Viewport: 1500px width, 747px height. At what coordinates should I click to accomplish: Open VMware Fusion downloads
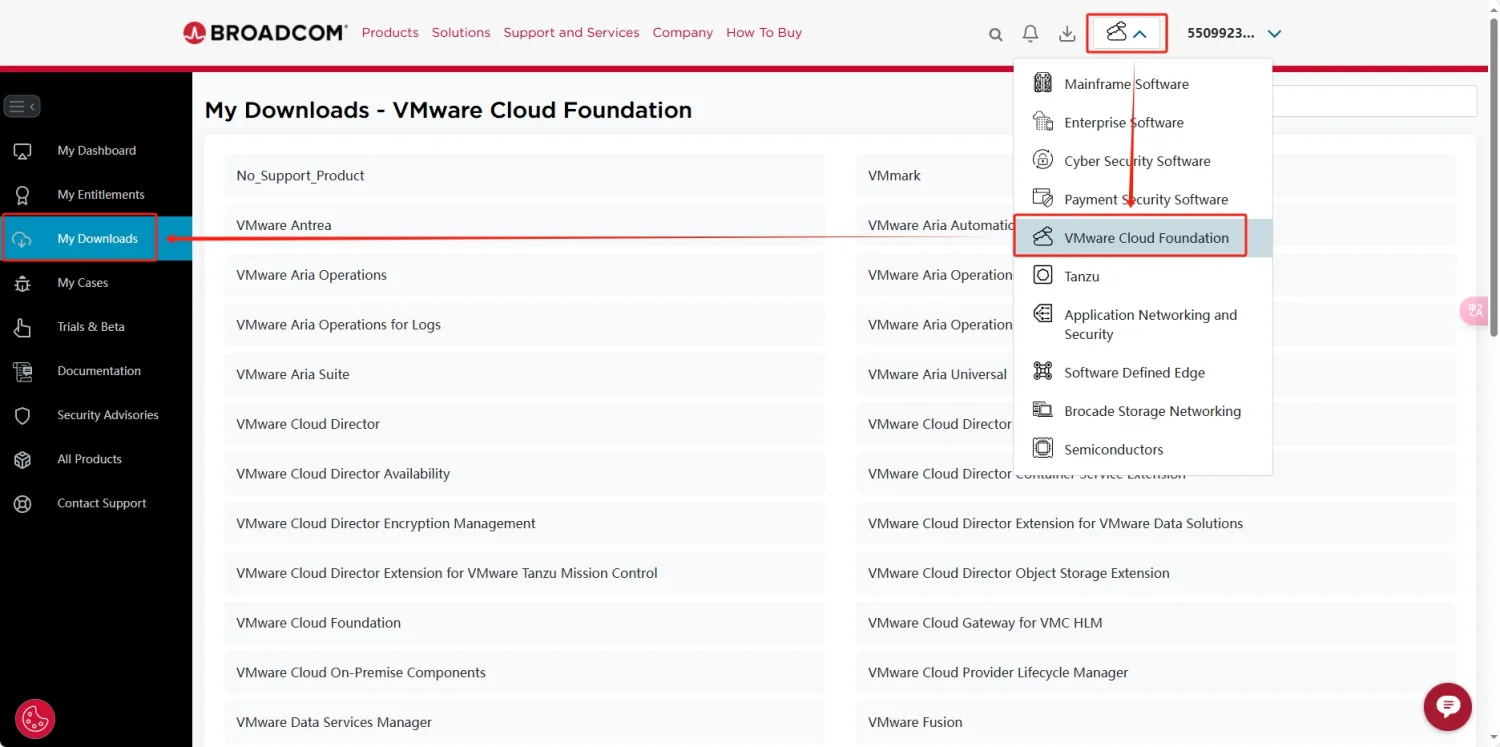1156,722
